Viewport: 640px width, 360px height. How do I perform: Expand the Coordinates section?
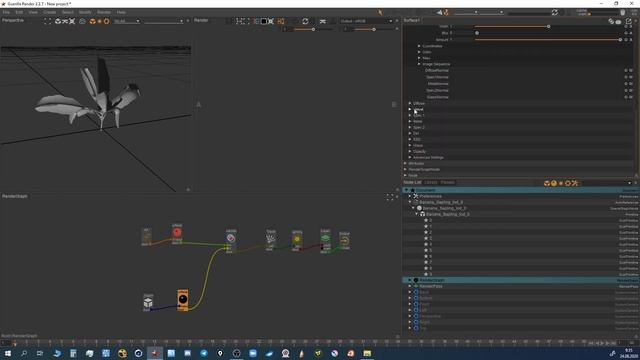[x=419, y=46]
